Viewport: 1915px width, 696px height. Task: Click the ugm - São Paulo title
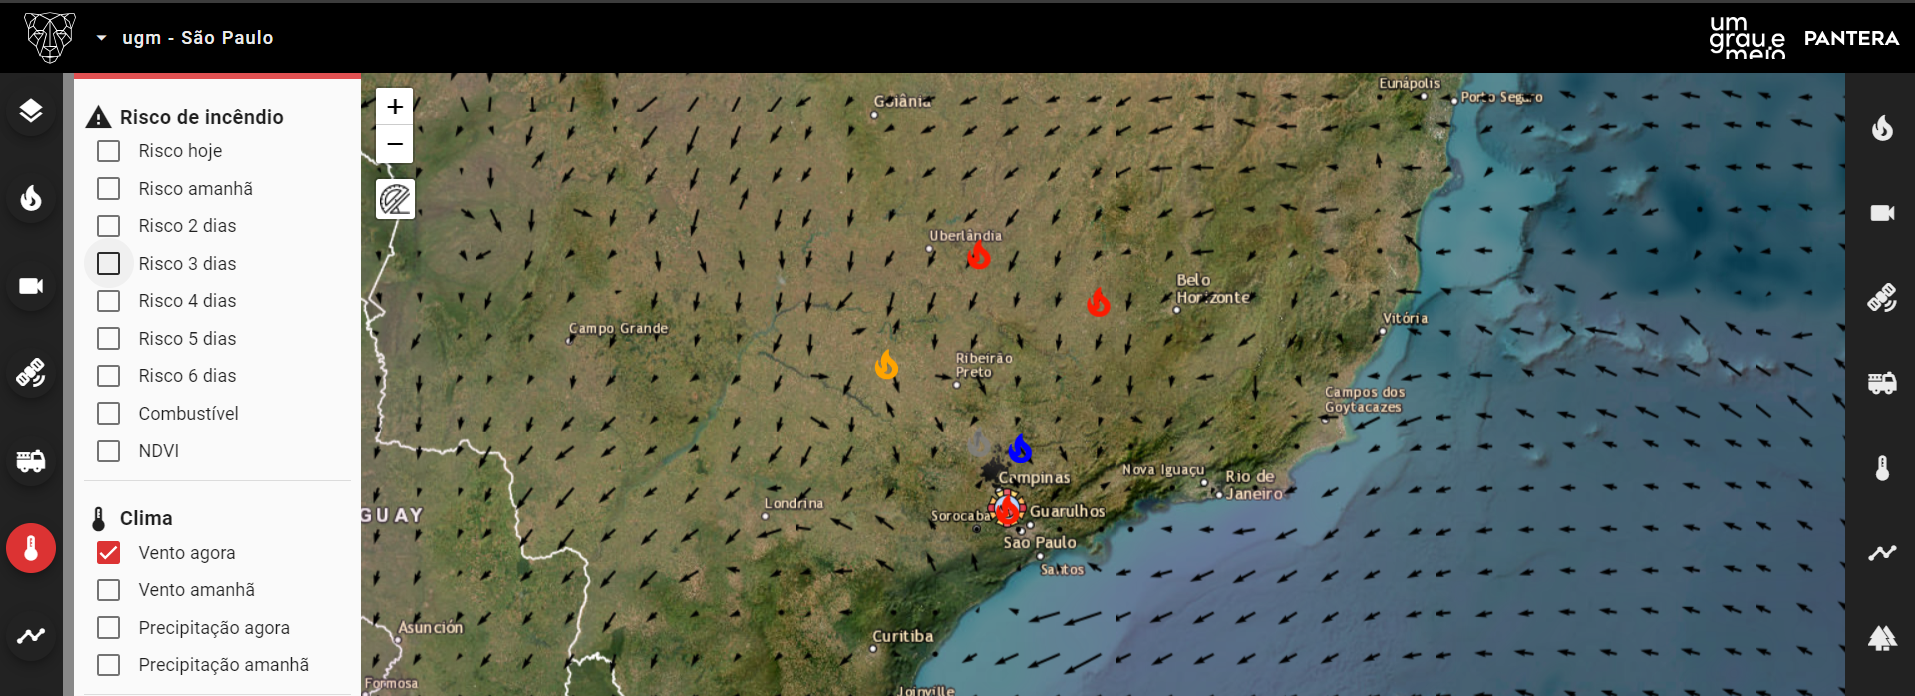click(197, 38)
